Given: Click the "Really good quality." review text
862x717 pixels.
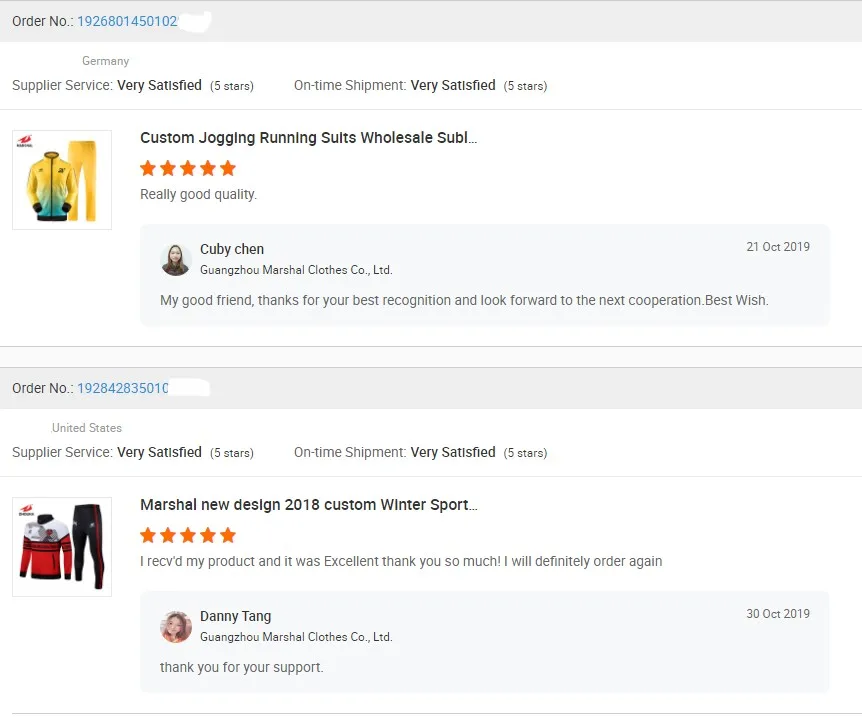Looking at the screenshot, I should pyautogui.click(x=198, y=194).
